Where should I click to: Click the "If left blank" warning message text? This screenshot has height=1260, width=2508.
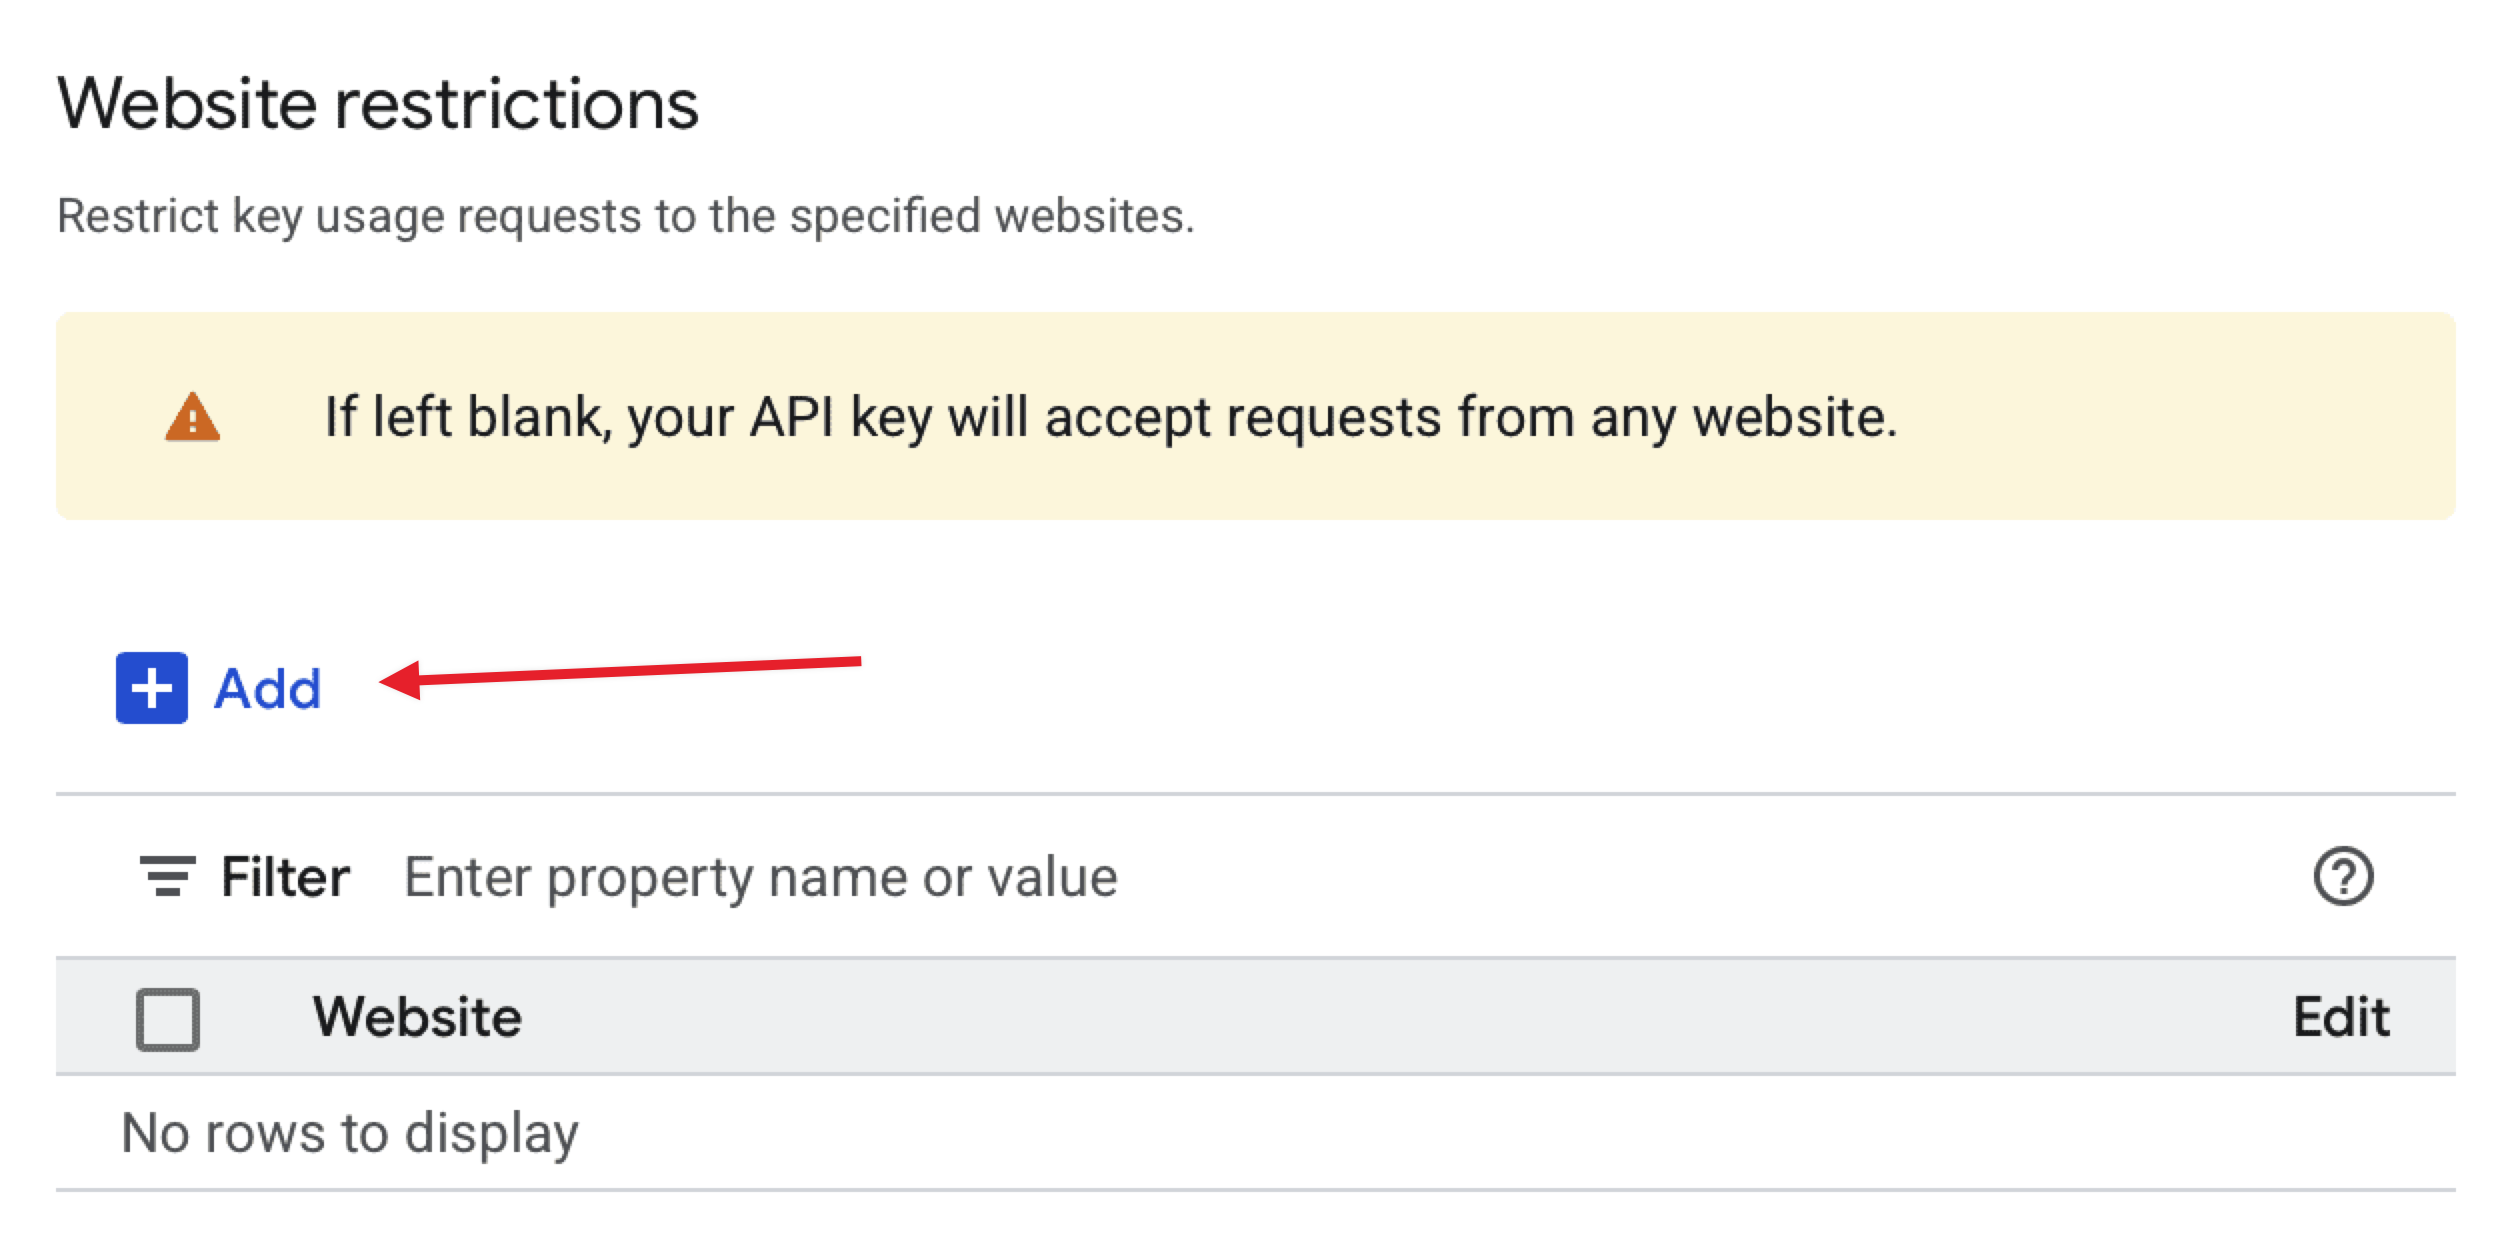[1110, 417]
